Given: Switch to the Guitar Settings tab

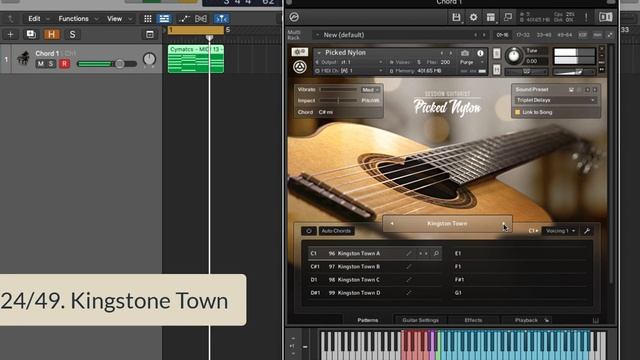Looking at the screenshot, I should [x=420, y=320].
